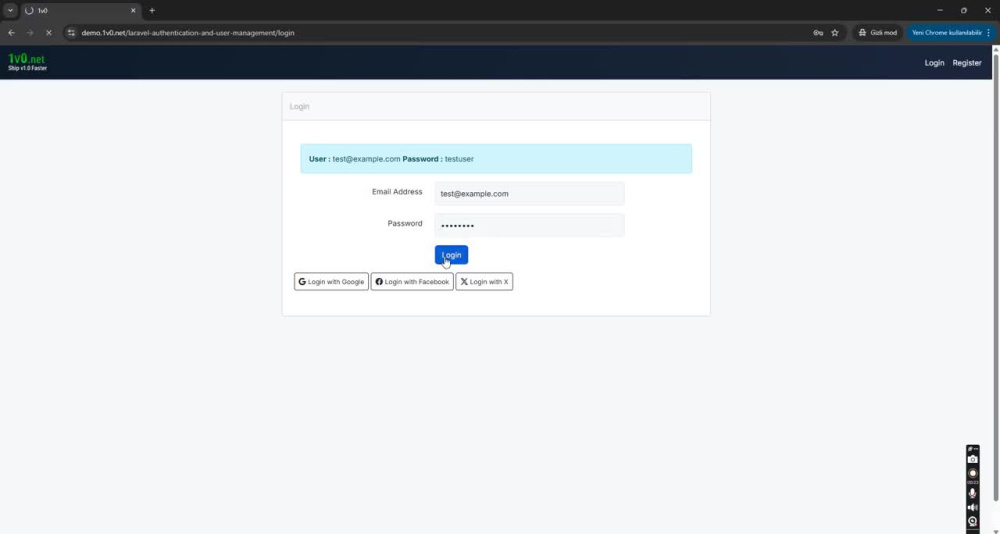
Task: Click the Login with Facebook button
Action: pyautogui.click(x=412, y=281)
